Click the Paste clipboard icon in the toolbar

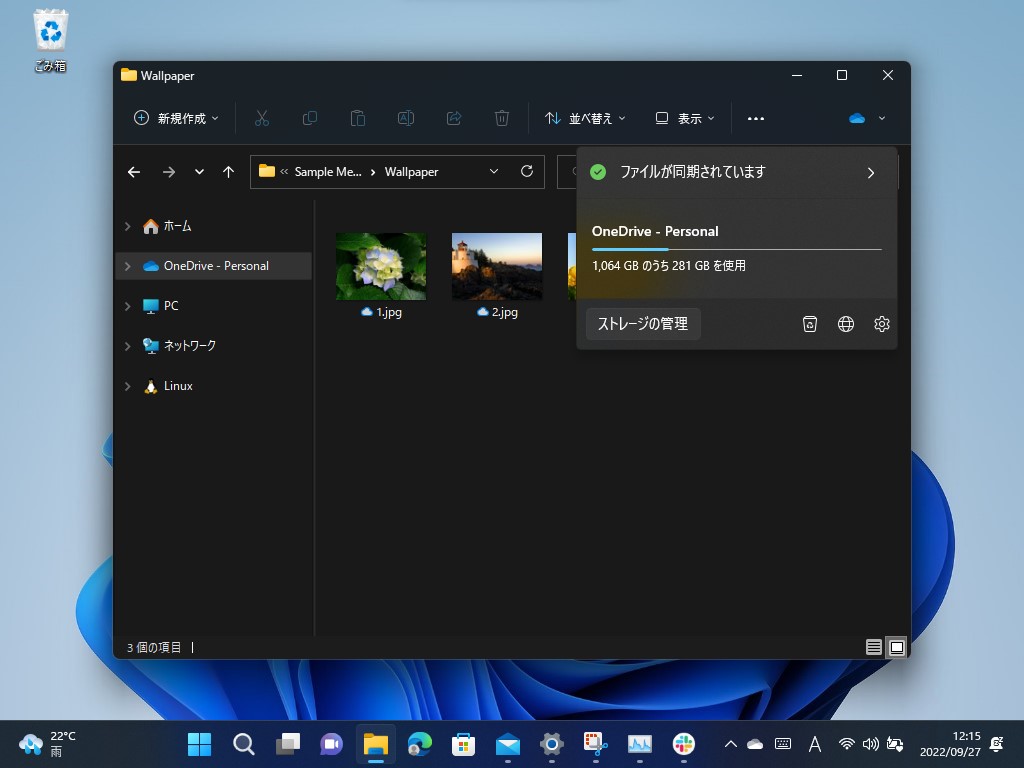pos(358,118)
